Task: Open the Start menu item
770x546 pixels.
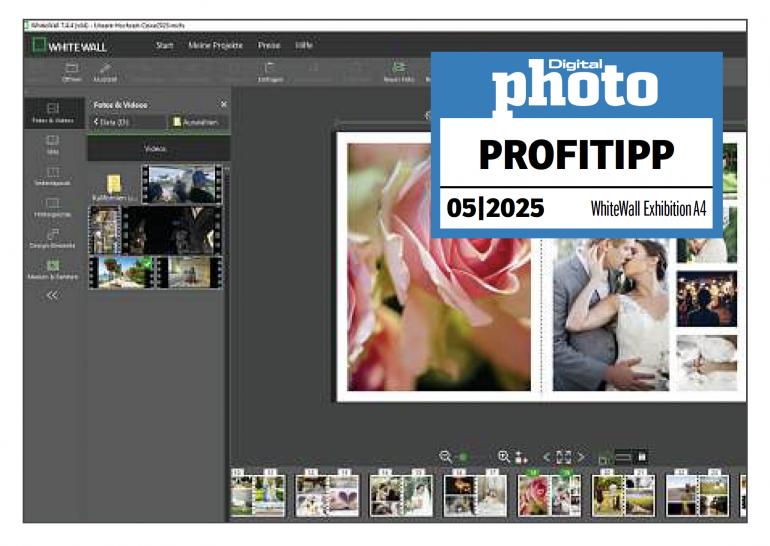Action: click(x=165, y=45)
